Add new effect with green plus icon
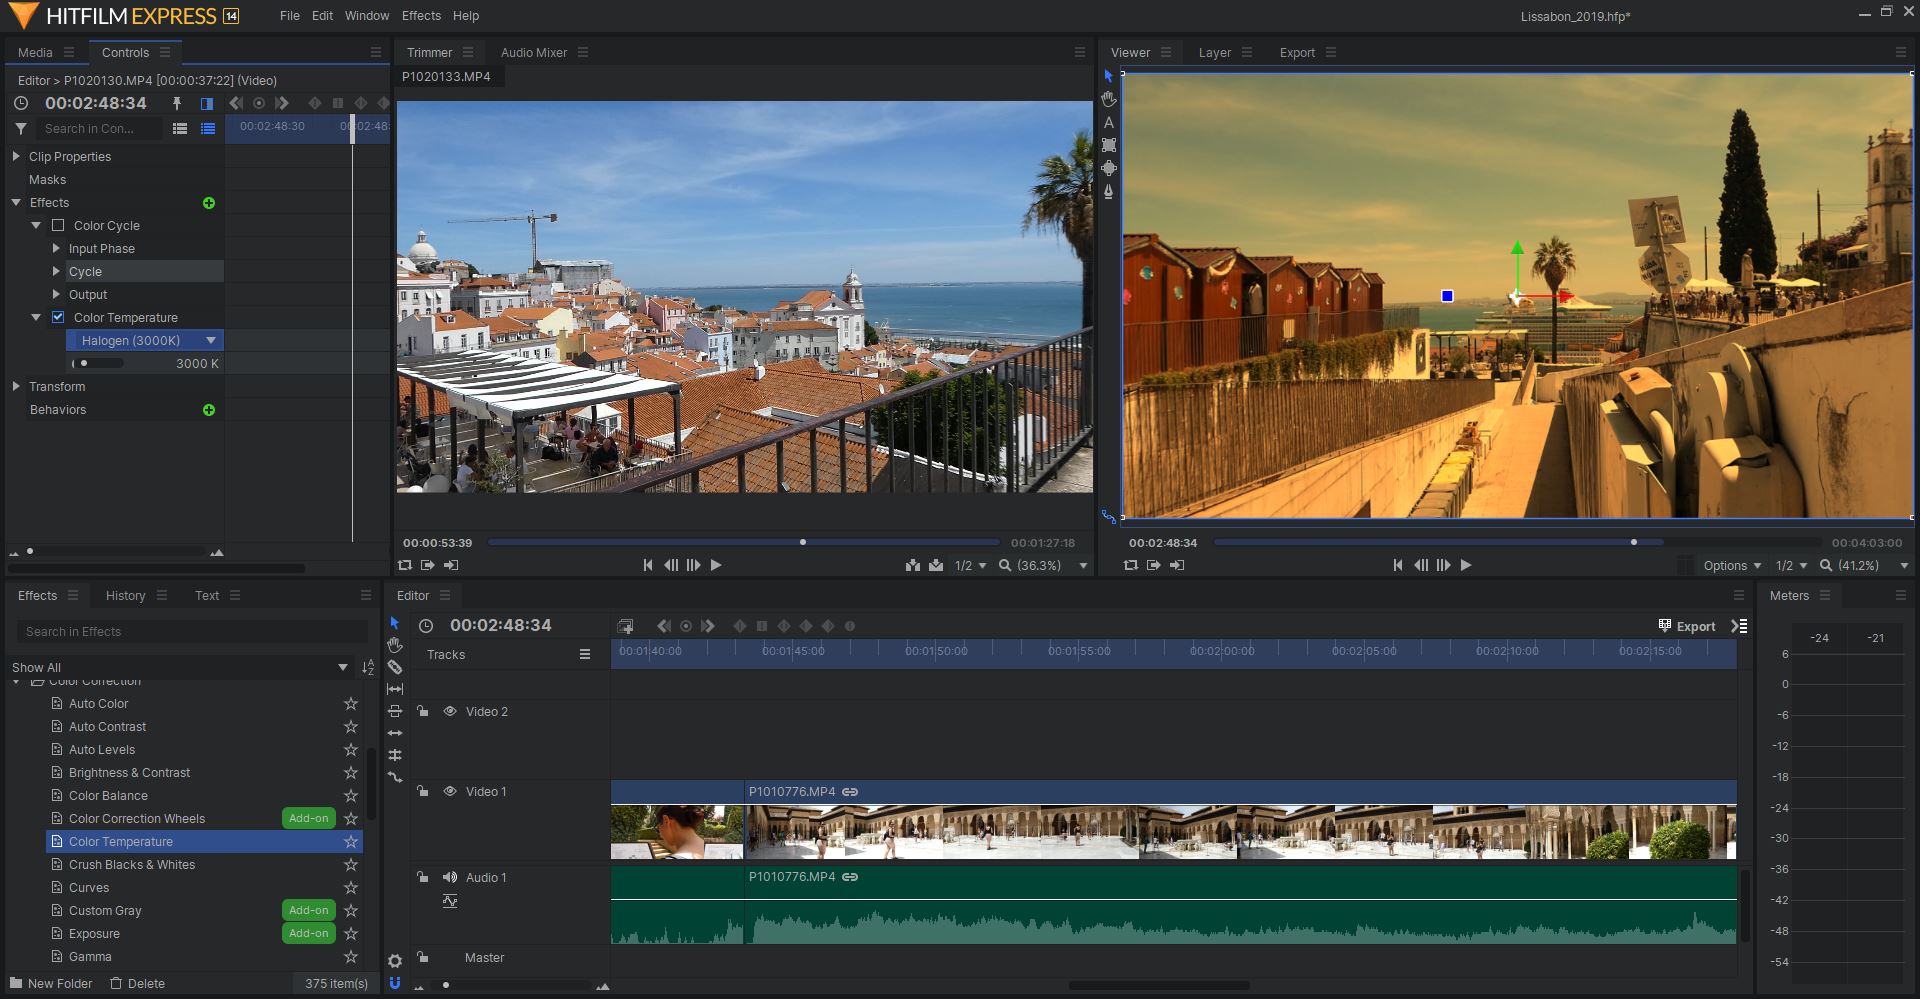1920x999 pixels. [209, 203]
